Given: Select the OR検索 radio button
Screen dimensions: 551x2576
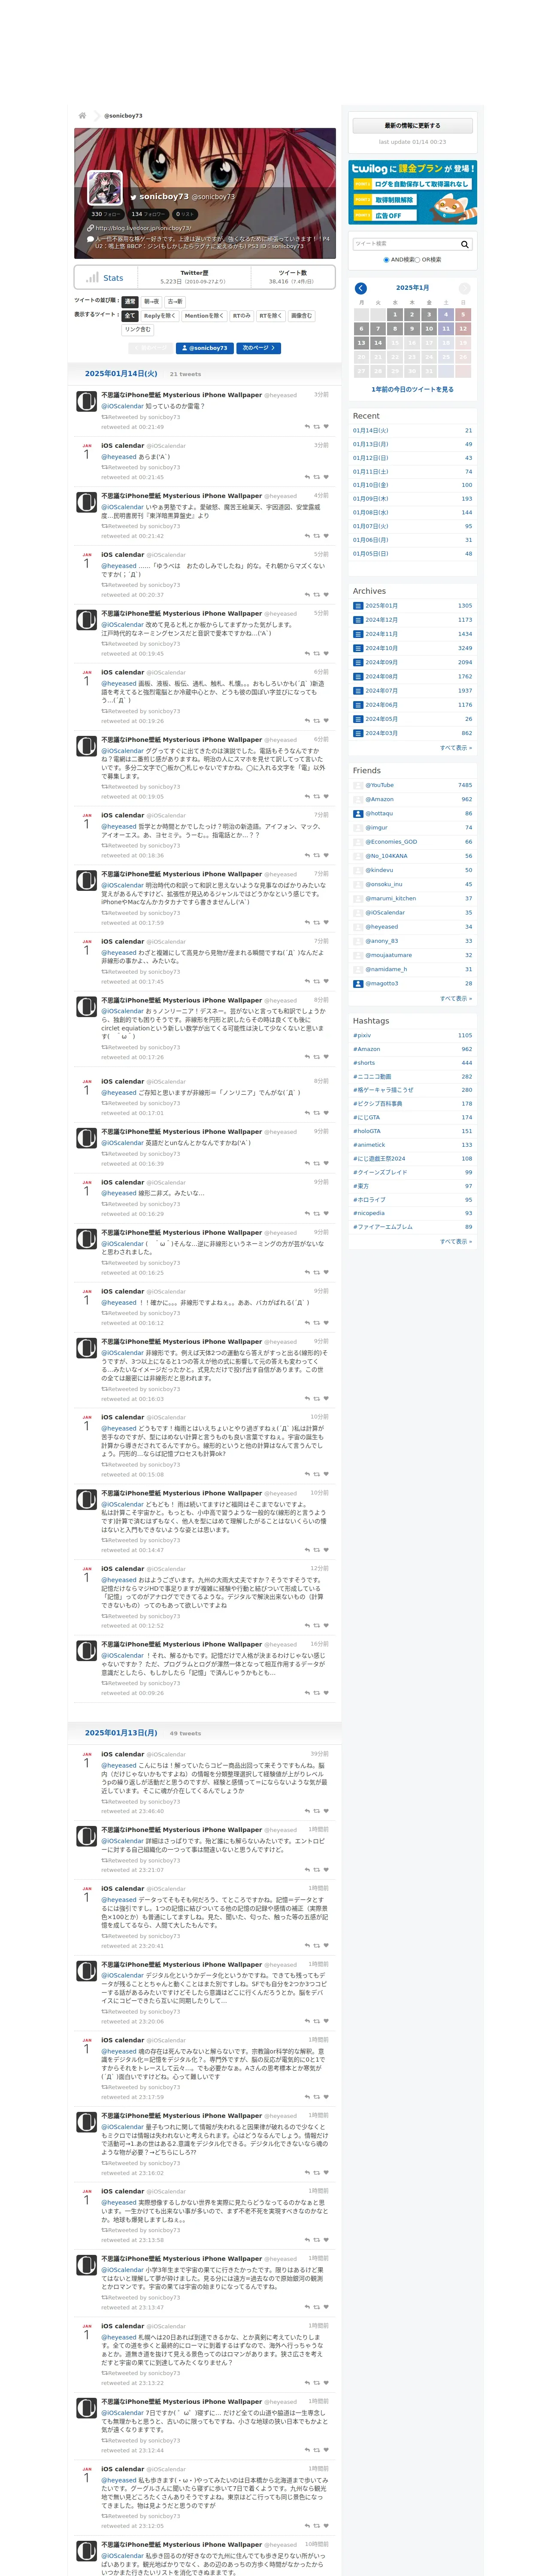Looking at the screenshot, I should pyautogui.click(x=418, y=260).
